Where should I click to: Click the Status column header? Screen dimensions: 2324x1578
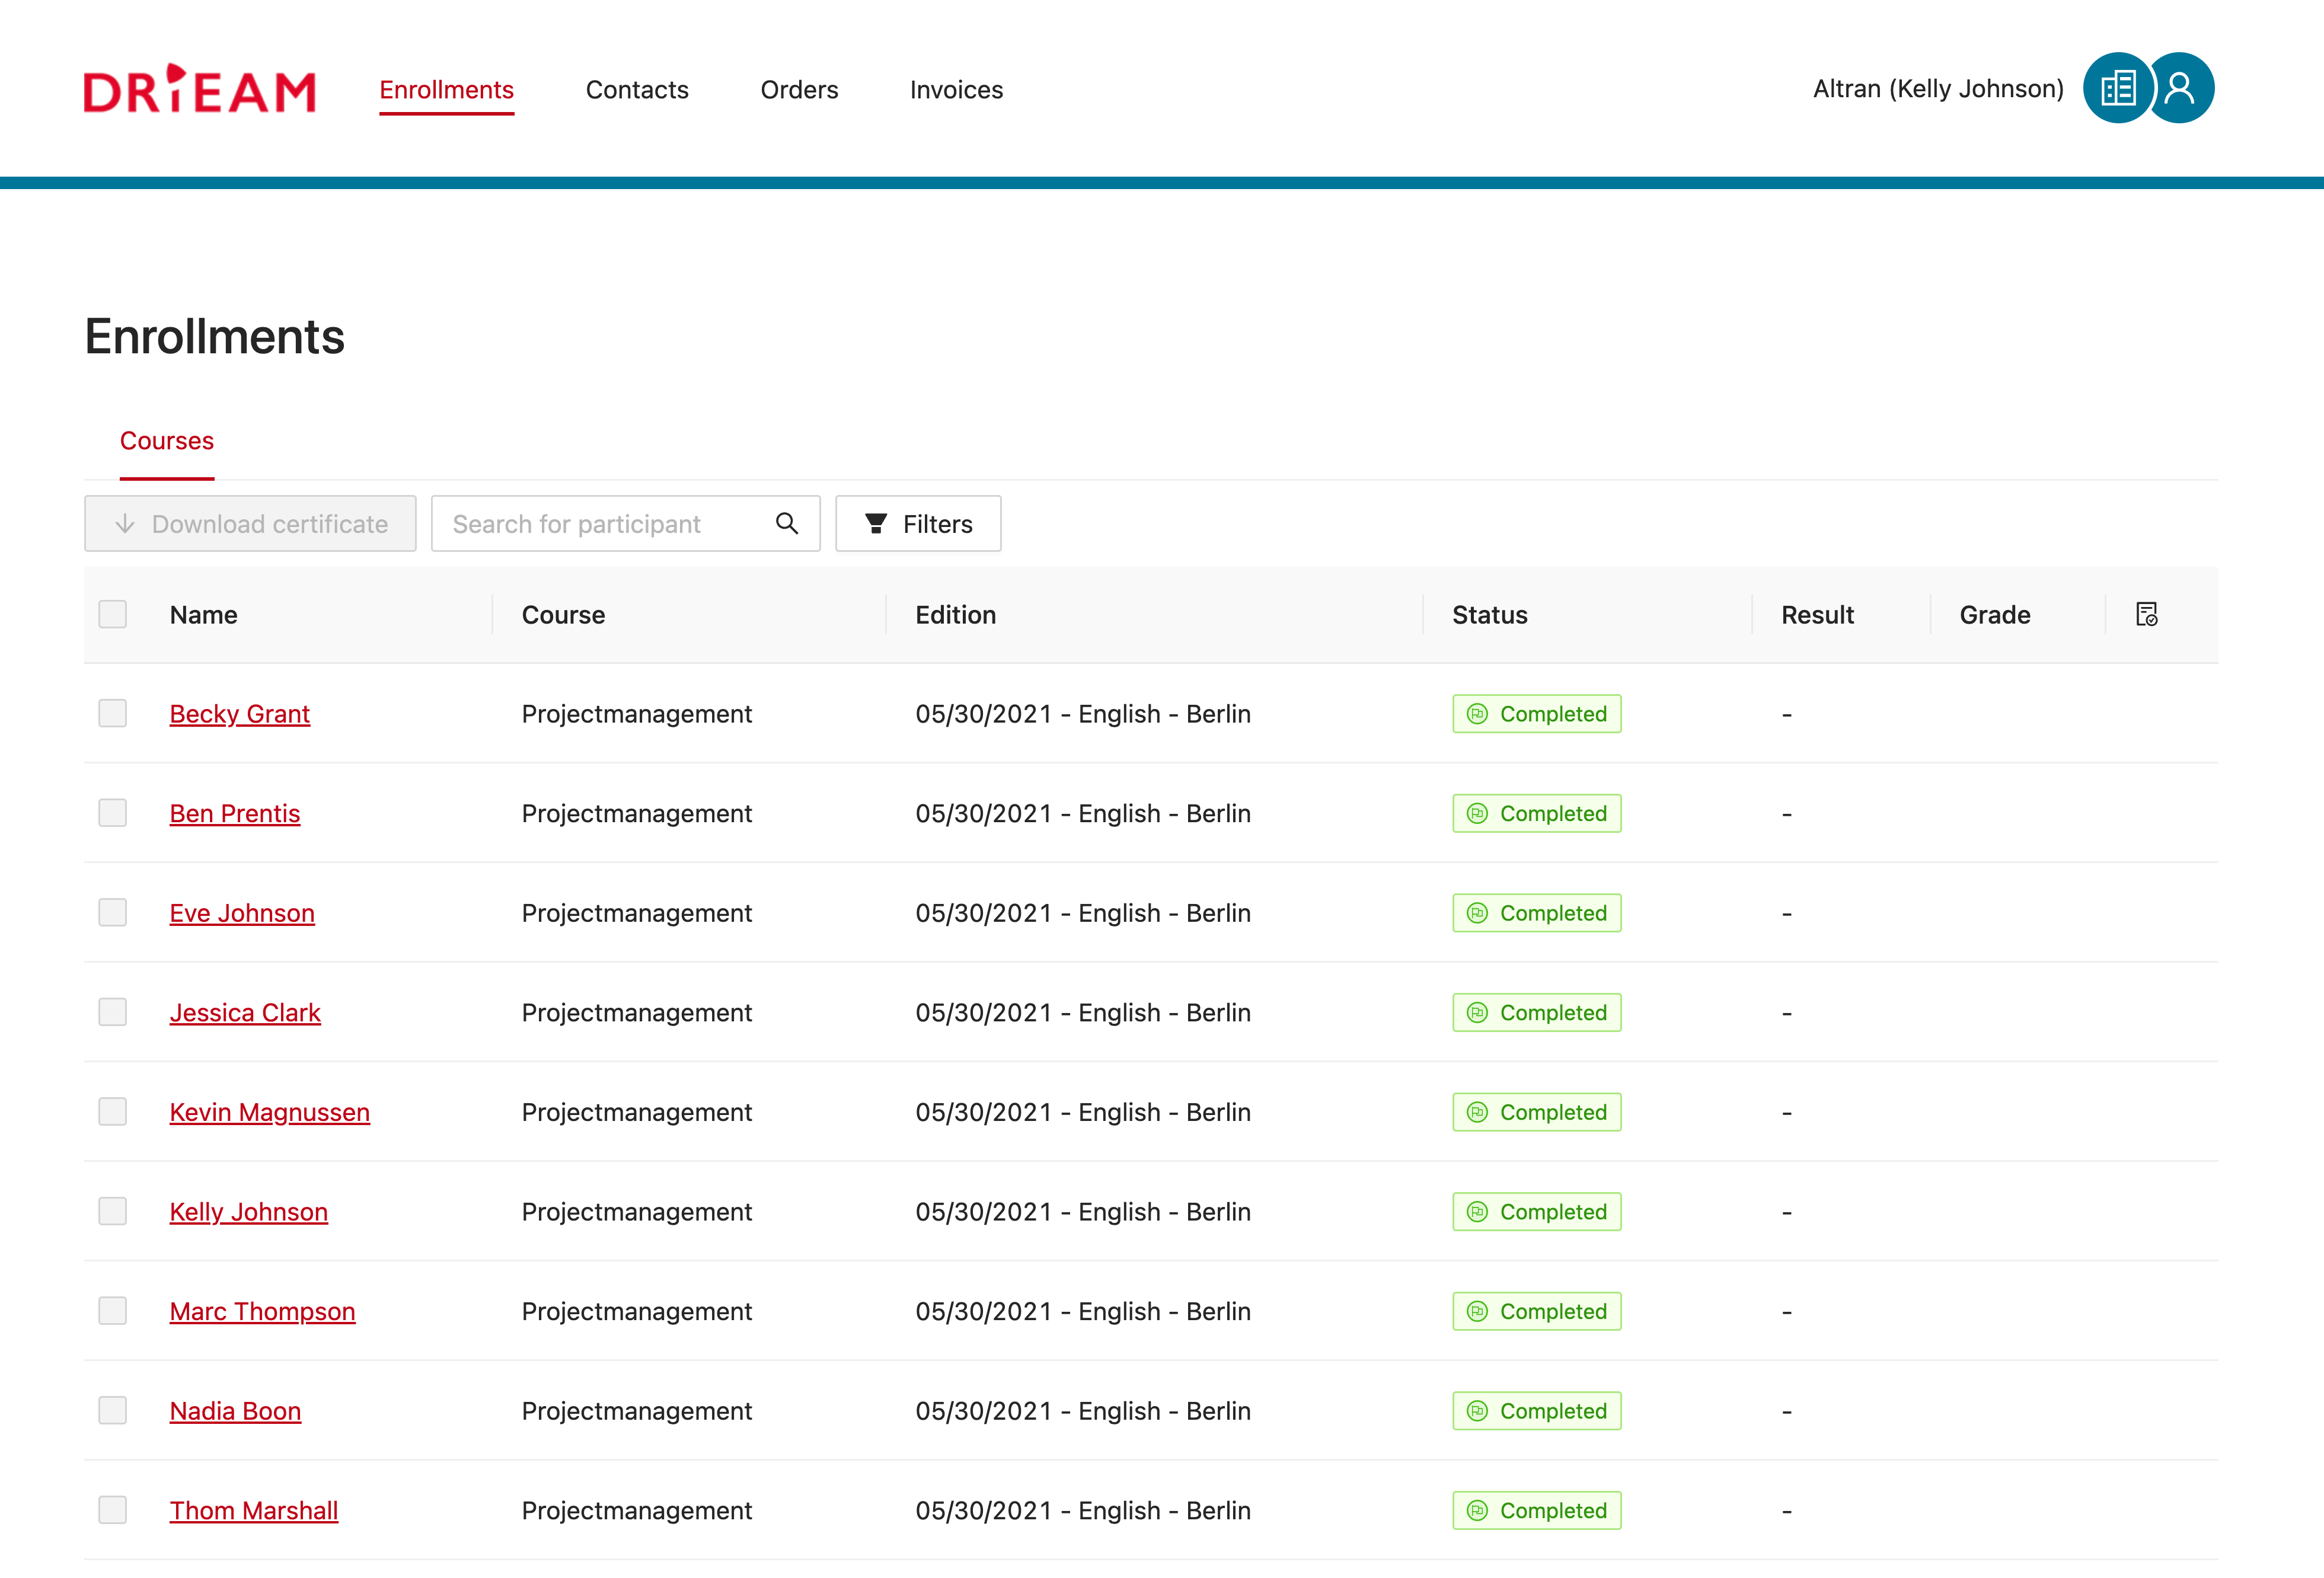[x=1489, y=615]
